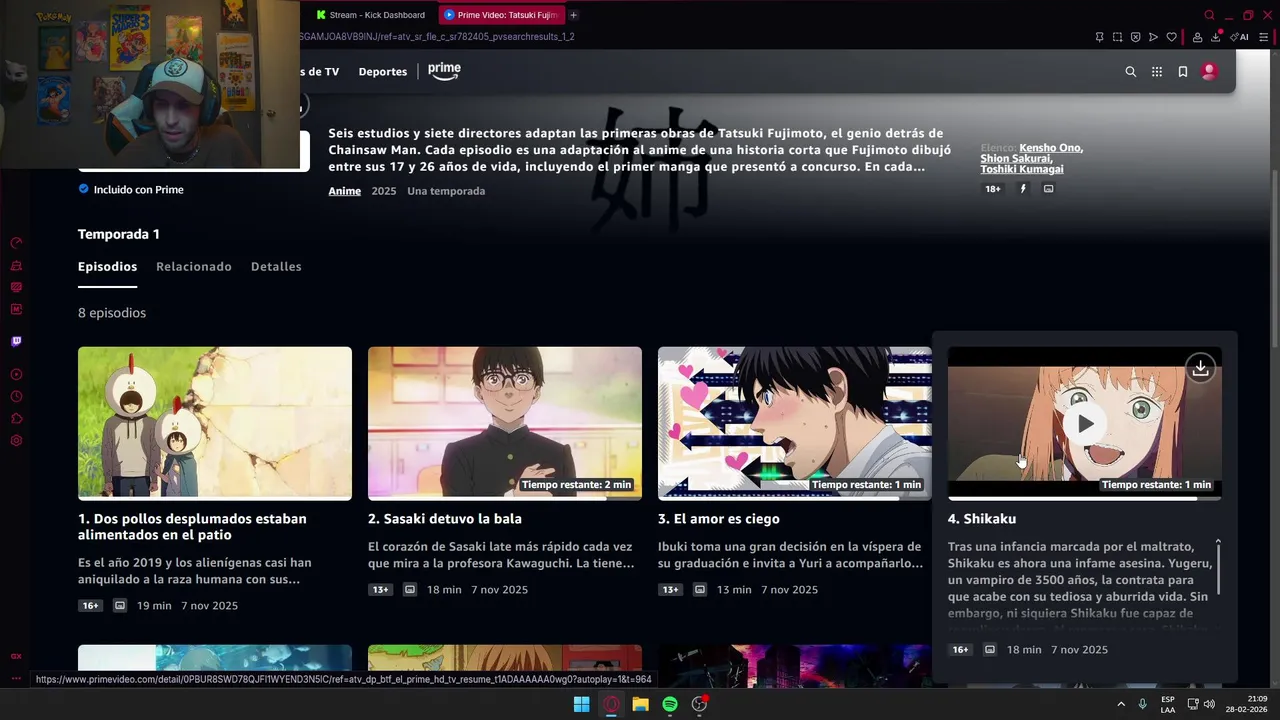This screenshot has width=1280, height=720.
Task: Click the Sasaki episode progress bar
Action: (505, 498)
